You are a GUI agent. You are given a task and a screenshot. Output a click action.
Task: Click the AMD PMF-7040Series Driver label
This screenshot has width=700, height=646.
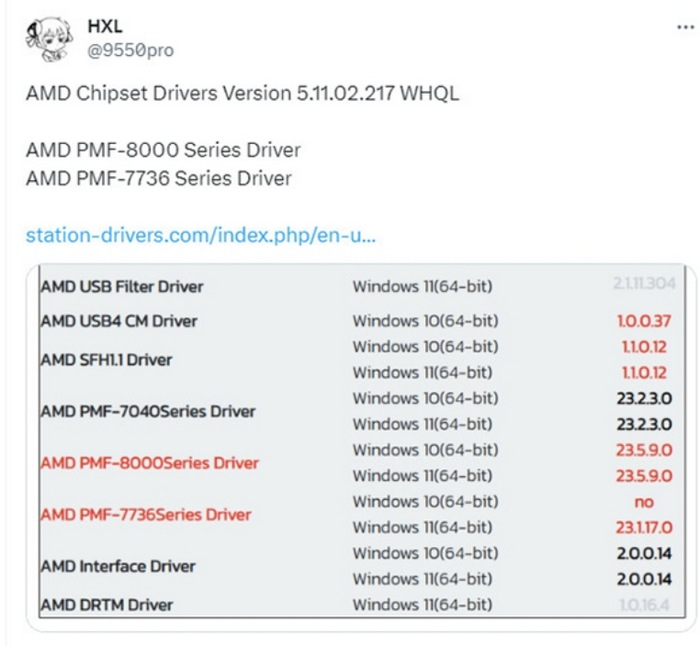coord(147,411)
